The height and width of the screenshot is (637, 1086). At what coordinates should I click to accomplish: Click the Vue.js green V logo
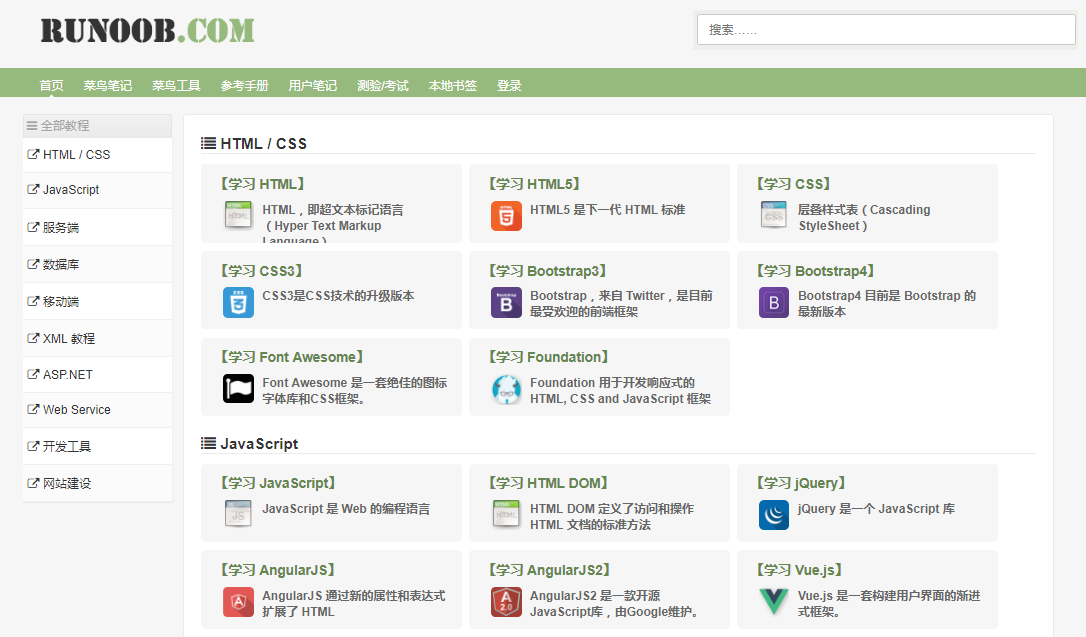pyautogui.click(x=774, y=601)
